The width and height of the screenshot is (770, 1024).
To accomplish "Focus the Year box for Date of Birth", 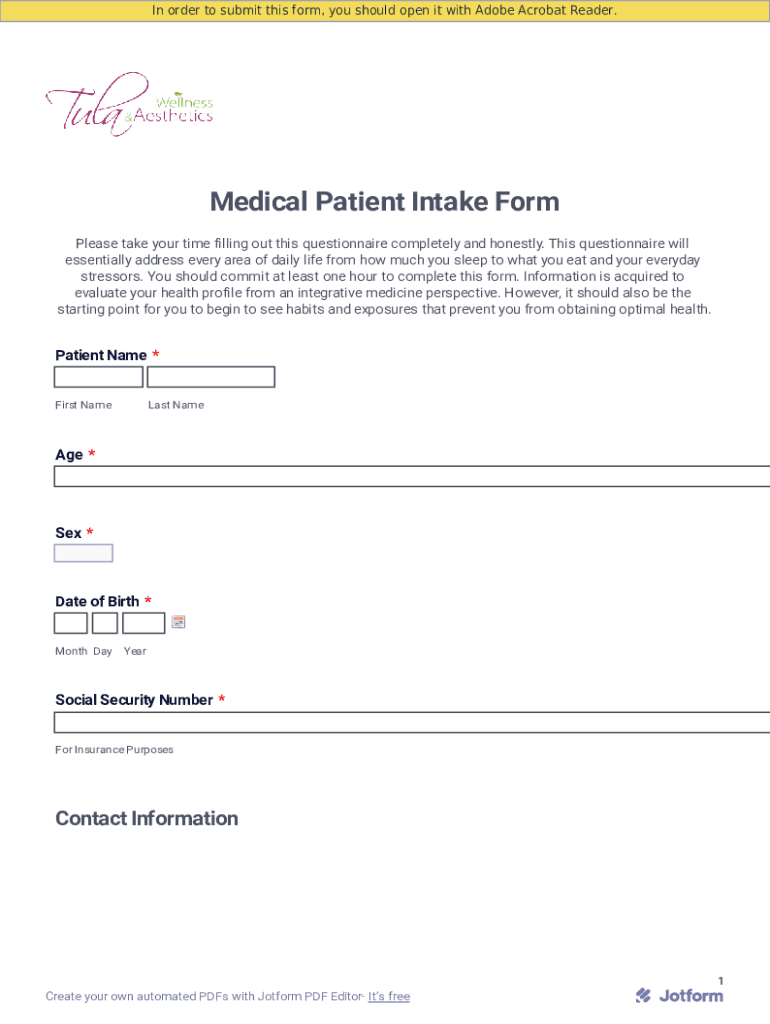I will pyautogui.click(x=143, y=623).
